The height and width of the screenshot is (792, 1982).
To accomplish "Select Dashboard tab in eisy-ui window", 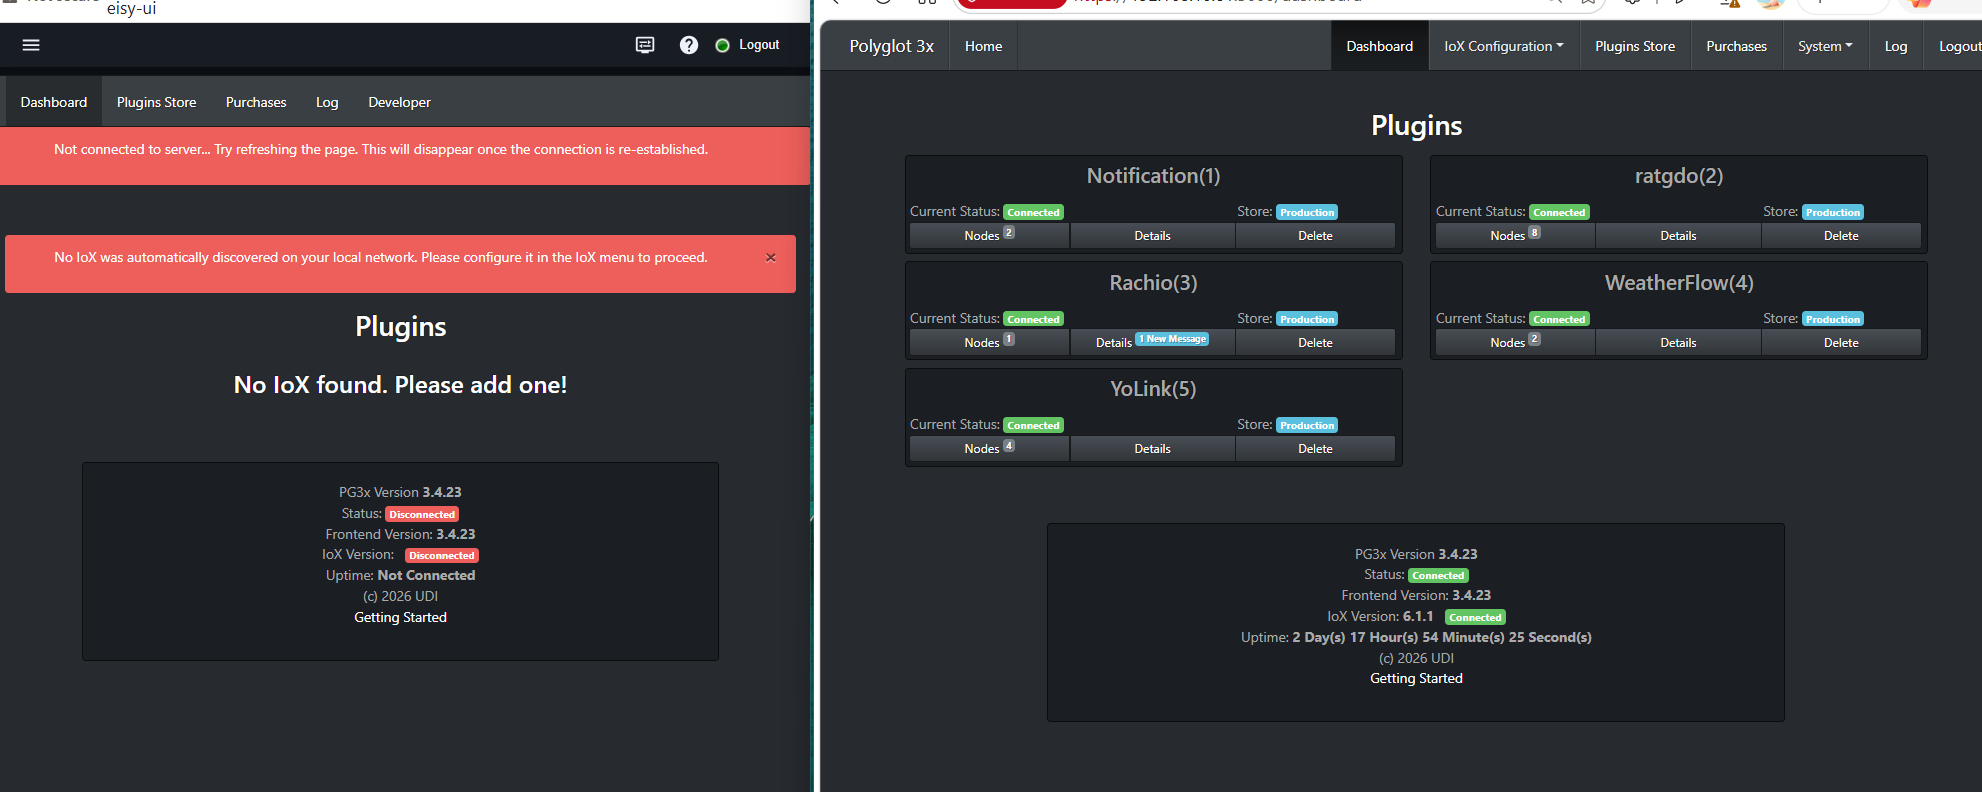I will pyautogui.click(x=54, y=102).
